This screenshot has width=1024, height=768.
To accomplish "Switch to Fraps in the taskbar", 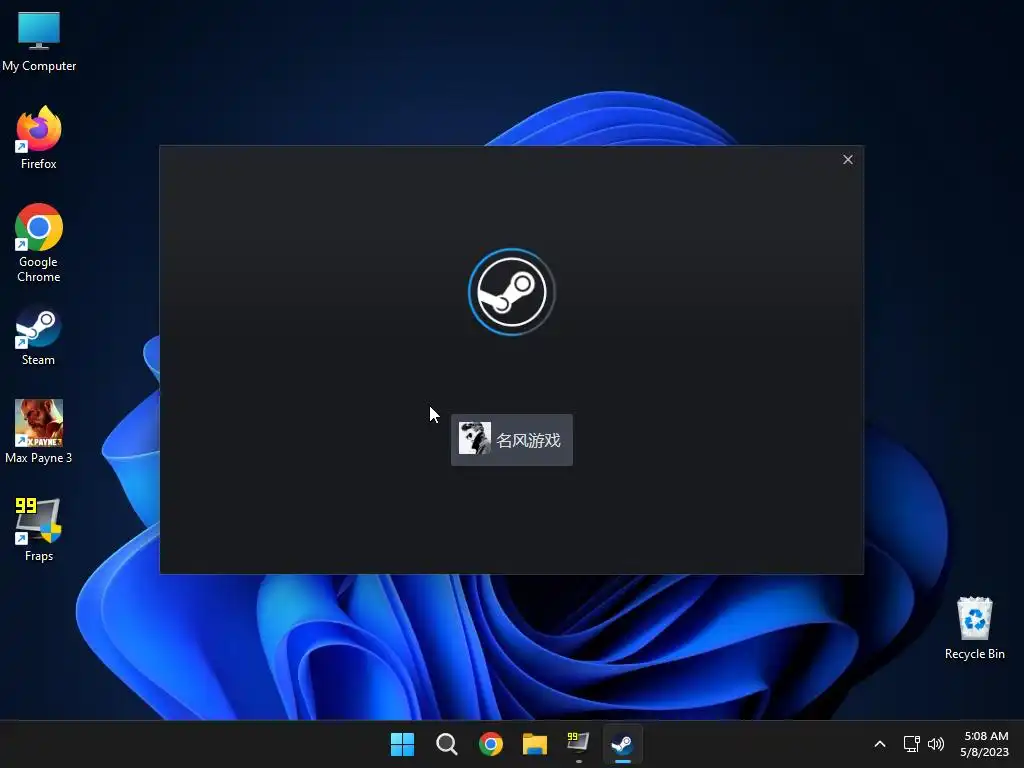I will [x=578, y=744].
